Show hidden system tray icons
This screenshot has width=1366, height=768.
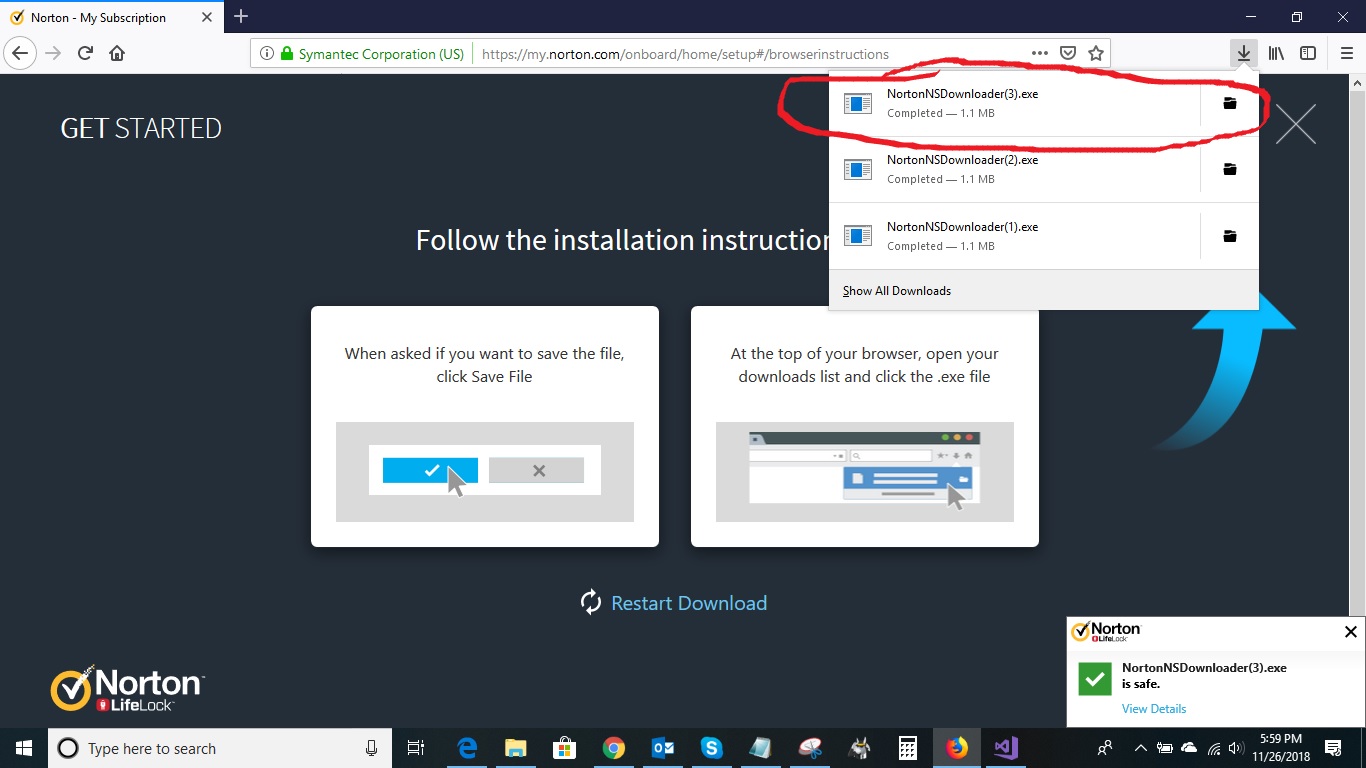(1140, 748)
